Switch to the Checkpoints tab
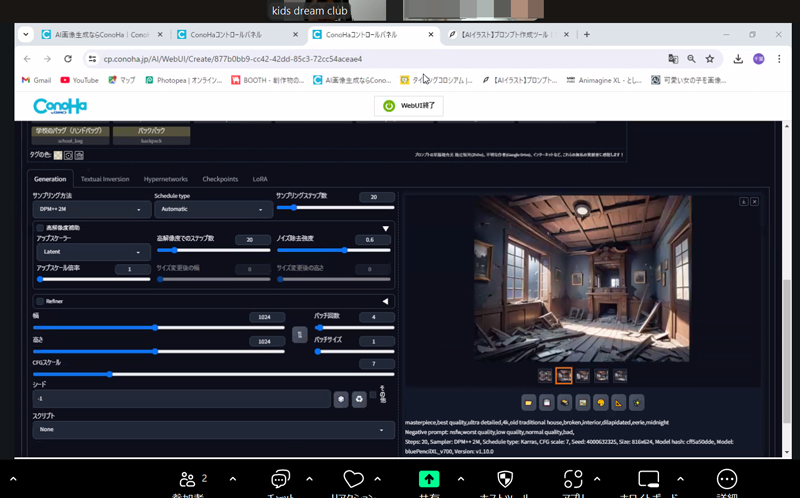Image resolution: width=800 pixels, height=498 pixels. (x=220, y=179)
